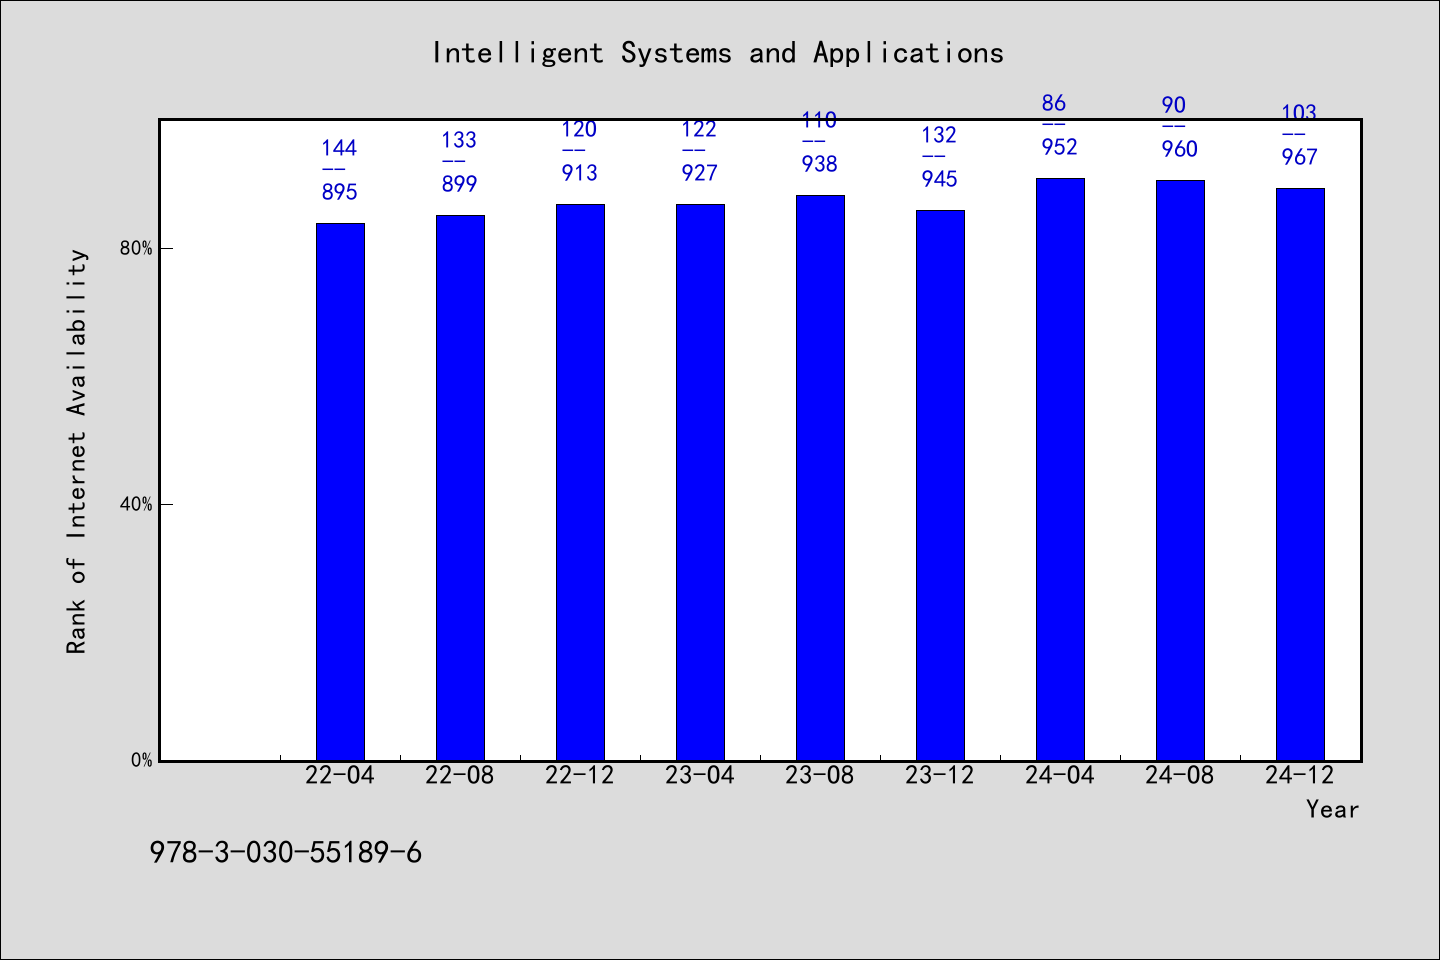Click the 0% y-axis tick label
This screenshot has width=1440, height=960.
click(x=142, y=760)
